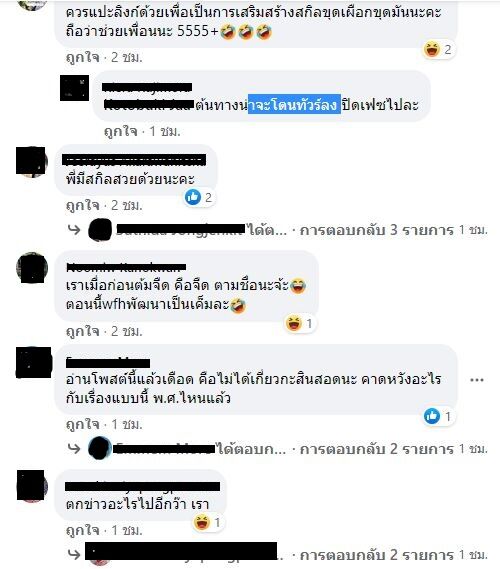This screenshot has height=569, width=500.
Task: Click ถูกใจ under the "ตกข่าวอะไรไปอีกว้า เรา" comment
Action: click(x=83, y=530)
